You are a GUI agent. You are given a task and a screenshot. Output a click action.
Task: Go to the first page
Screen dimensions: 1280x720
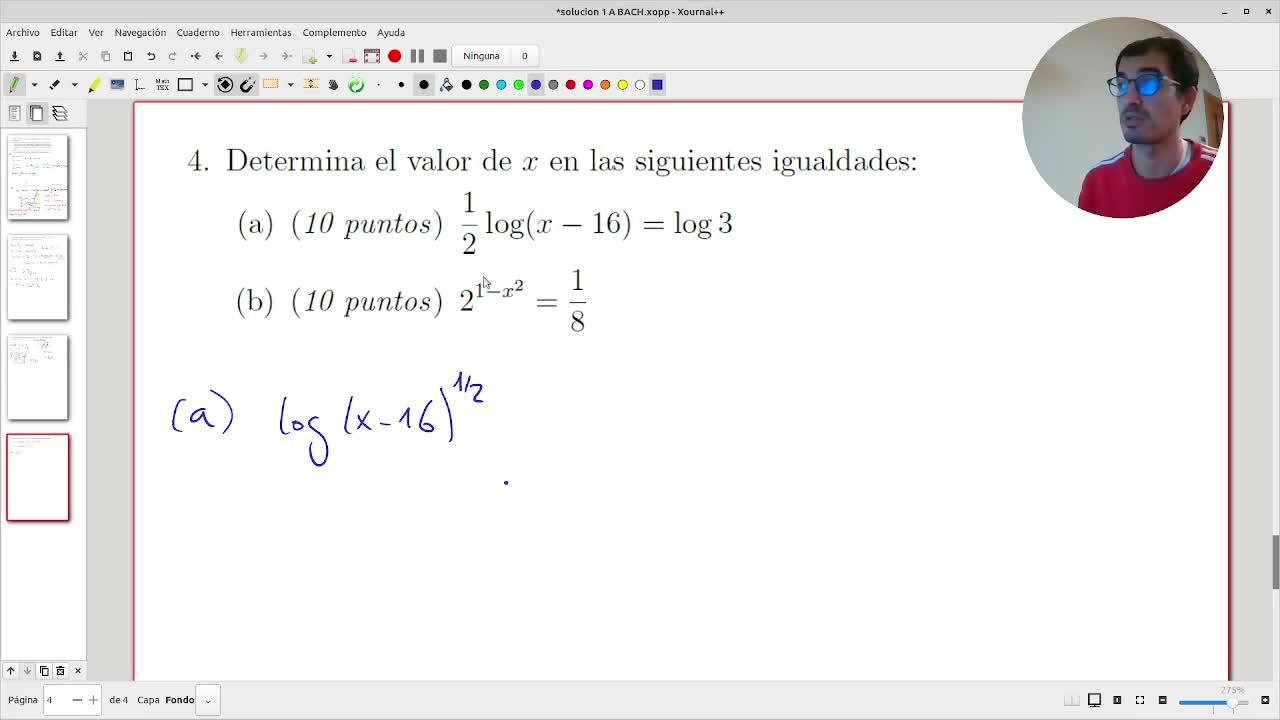196,56
